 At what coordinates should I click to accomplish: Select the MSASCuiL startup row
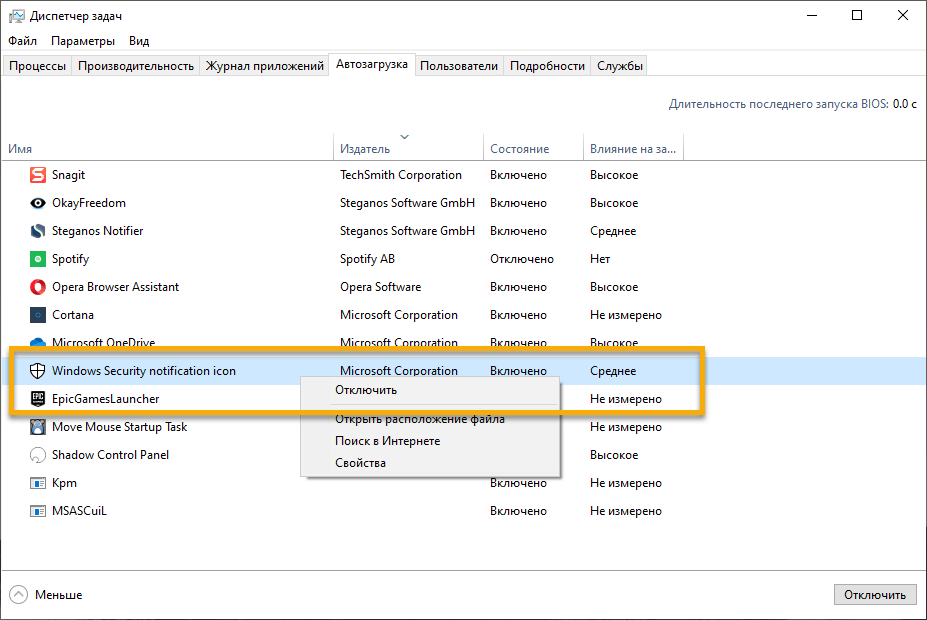(79, 511)
